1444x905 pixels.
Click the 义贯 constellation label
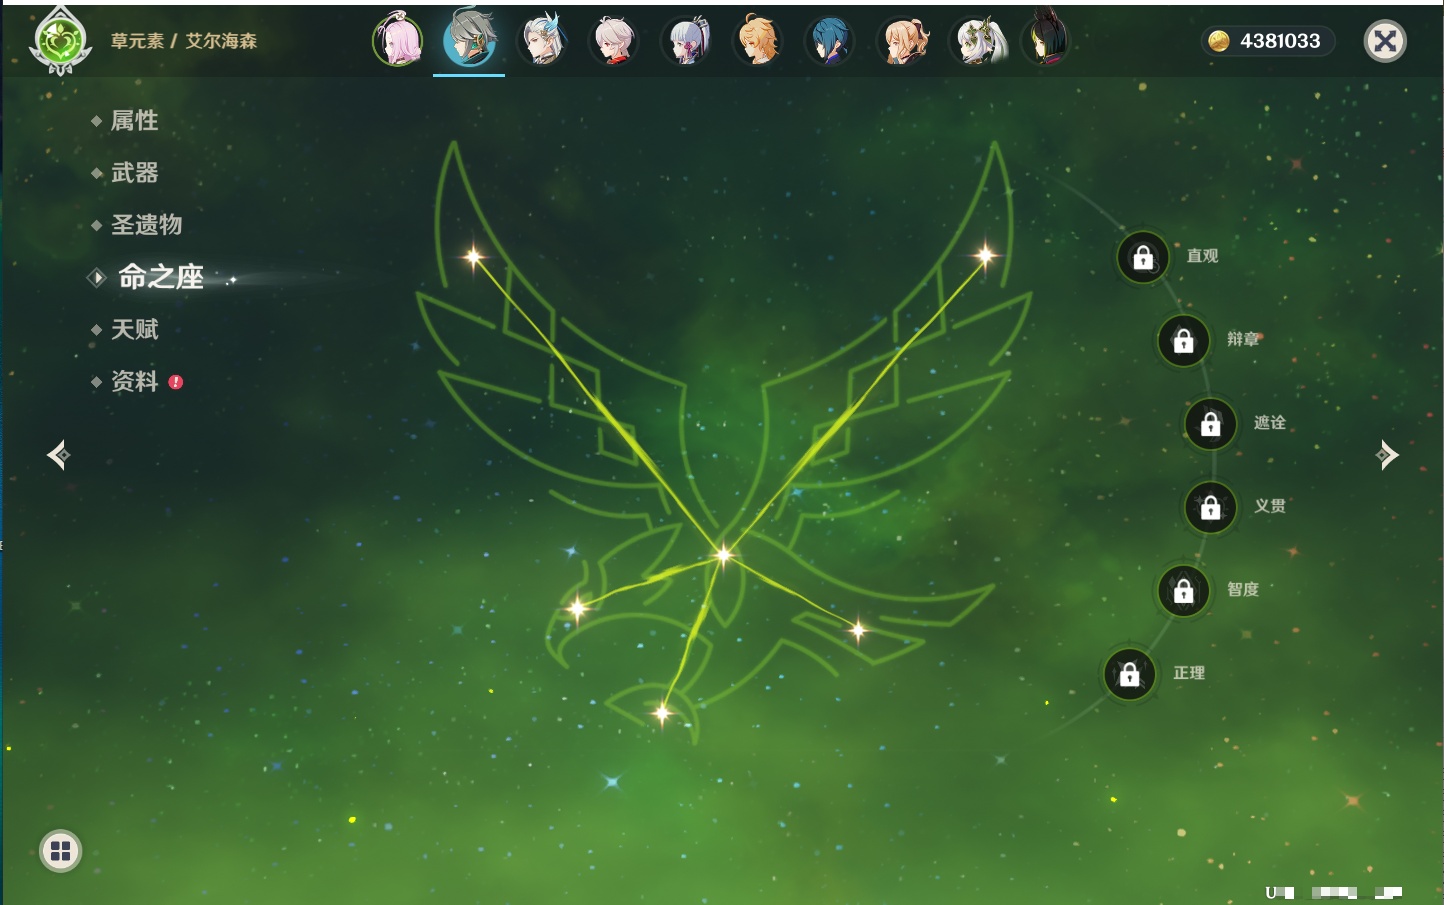[x=1270, y=506]
